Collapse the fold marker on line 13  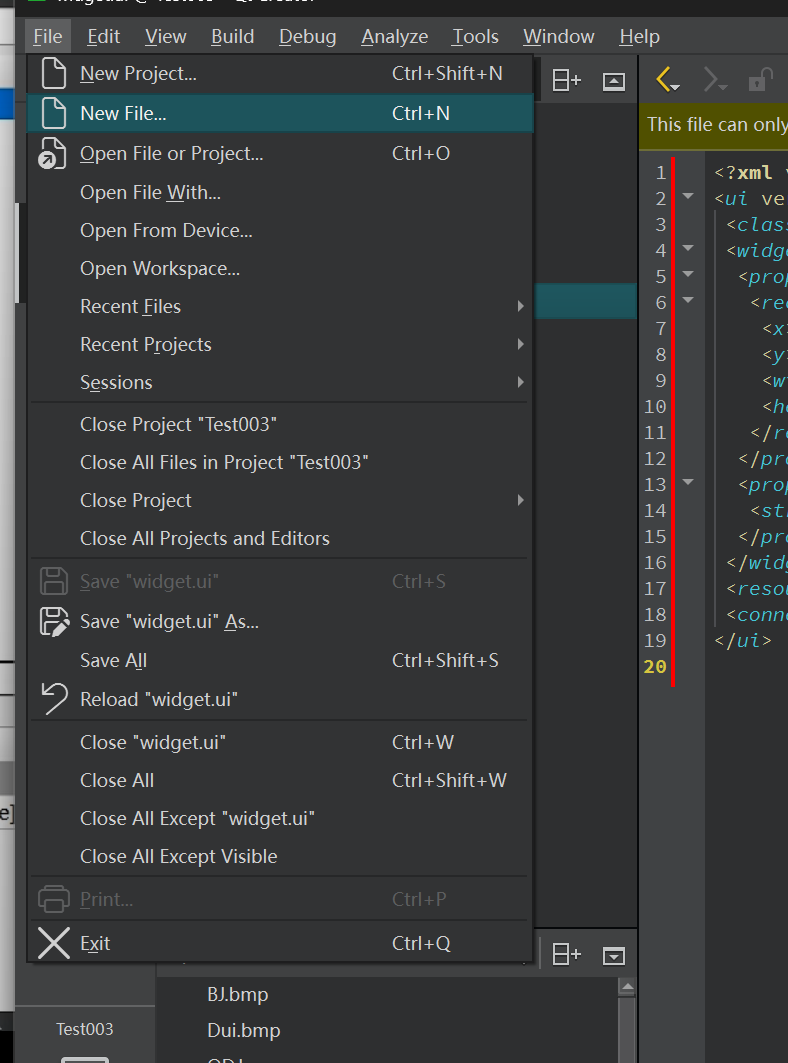688,483
